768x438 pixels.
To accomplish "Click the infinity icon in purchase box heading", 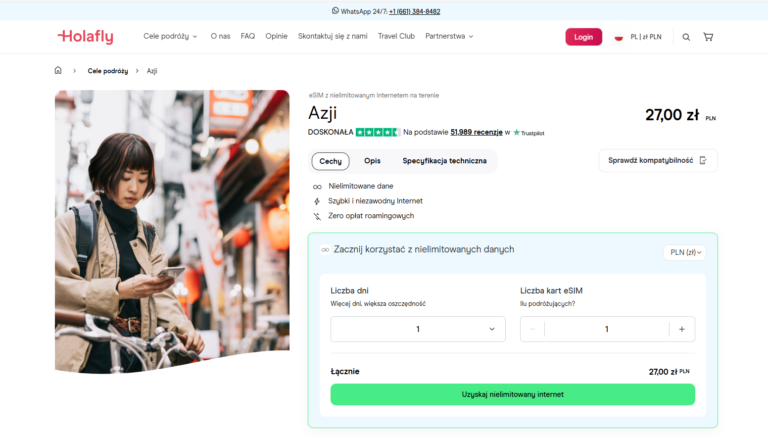I will (x=325, y=250).
